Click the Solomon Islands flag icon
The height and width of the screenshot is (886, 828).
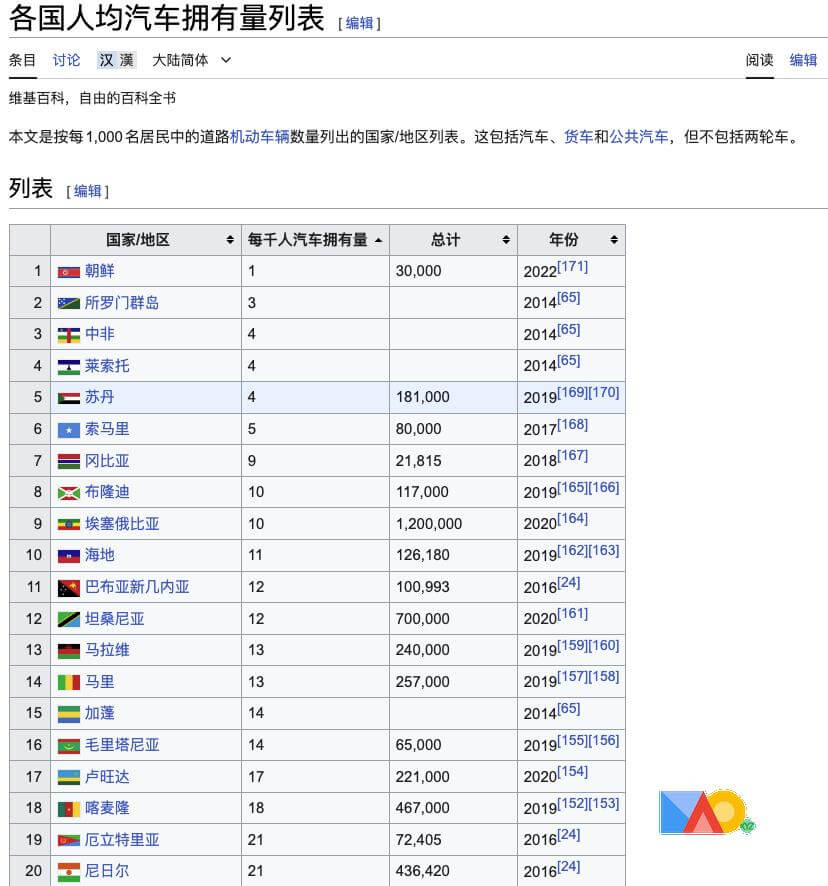pos(68,303)
